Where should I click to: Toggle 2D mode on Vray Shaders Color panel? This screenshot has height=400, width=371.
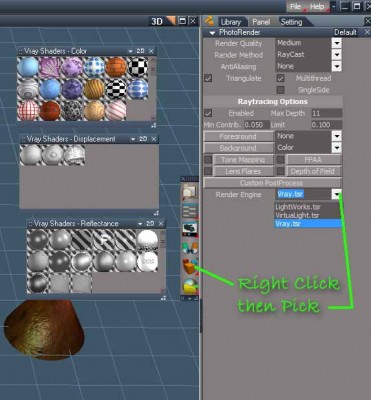click(x=140, y=51)
